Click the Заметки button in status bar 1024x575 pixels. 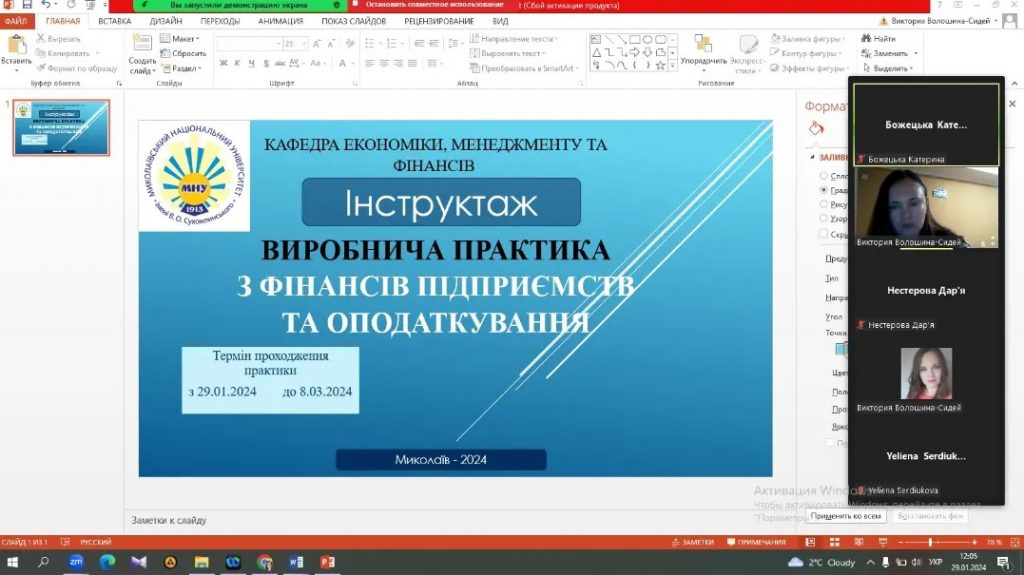coord(693,542)
